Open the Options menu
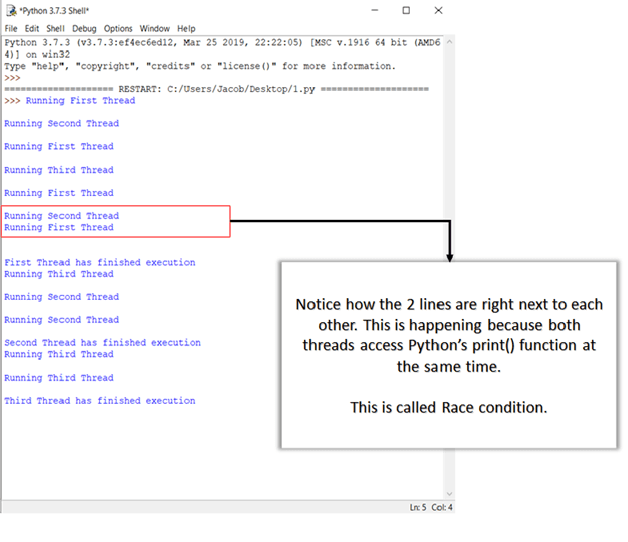This screenshot has width=628, height=542. (118, 29)
